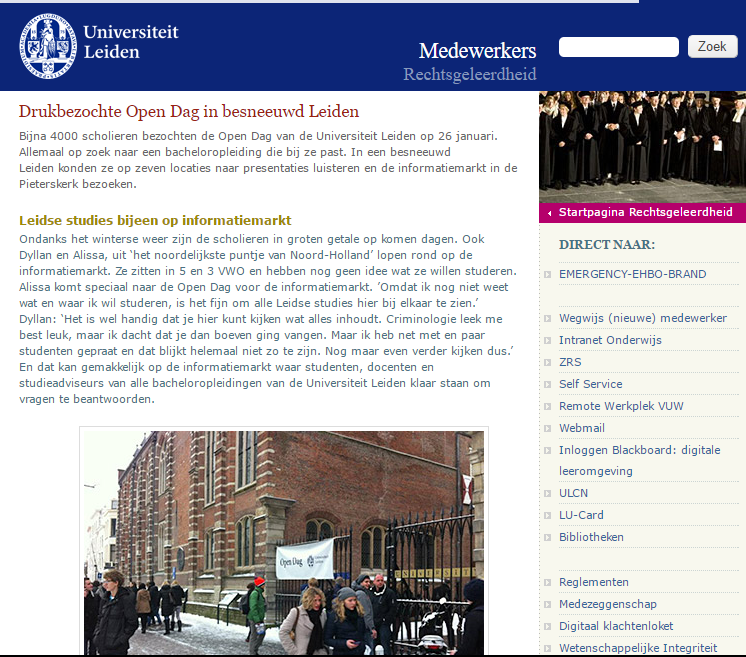Click the Open Dag church photo
Screen dimensions: 746x657
pos(283,543)
